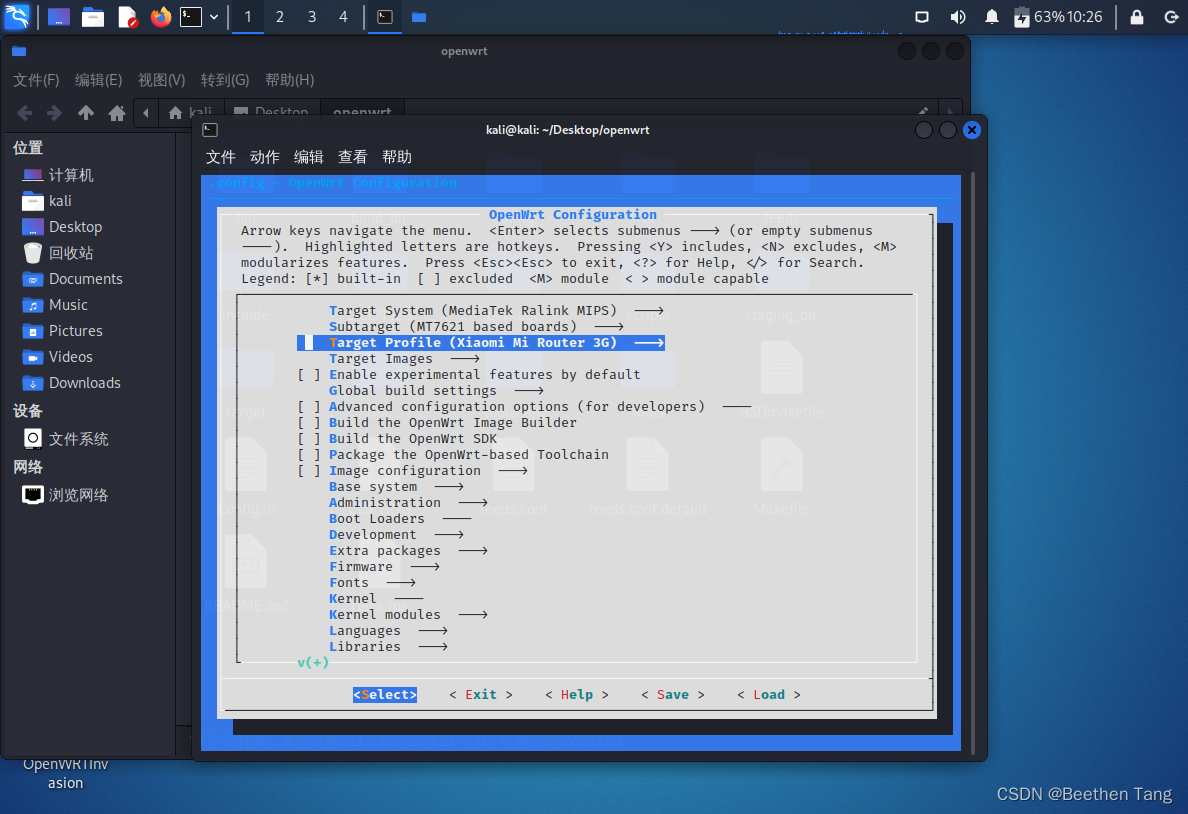Click the terminal window title icon

pyautogui.click(x=210, y=130)
